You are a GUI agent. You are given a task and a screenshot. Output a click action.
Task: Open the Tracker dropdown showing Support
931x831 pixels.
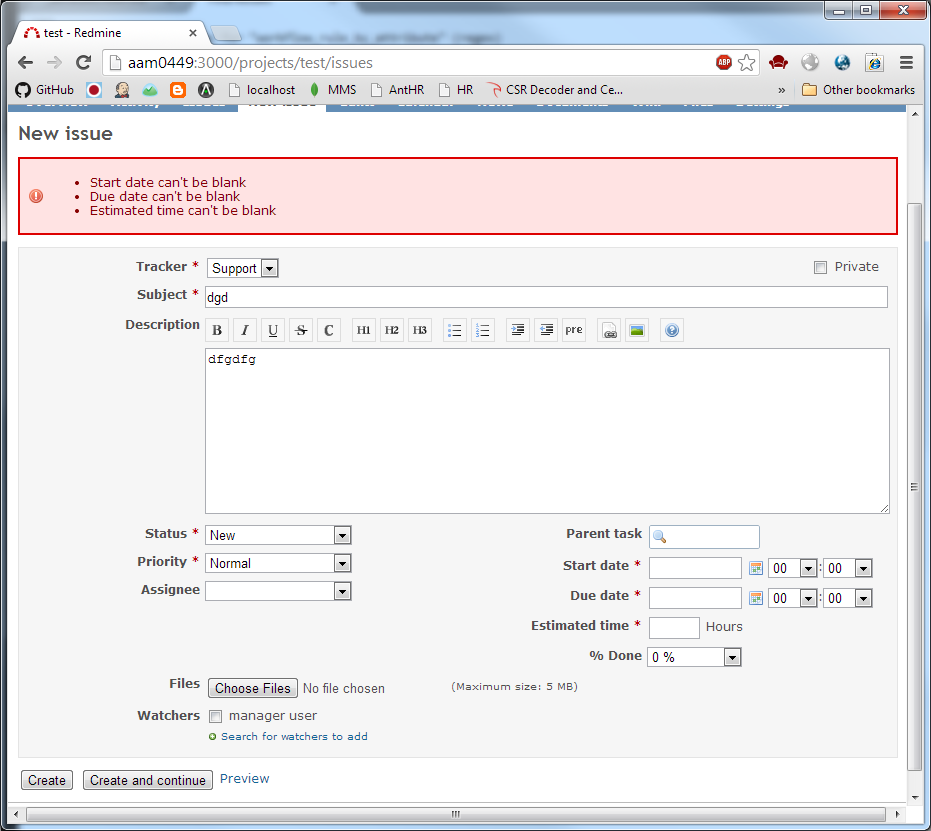click(x=242, y=268)
